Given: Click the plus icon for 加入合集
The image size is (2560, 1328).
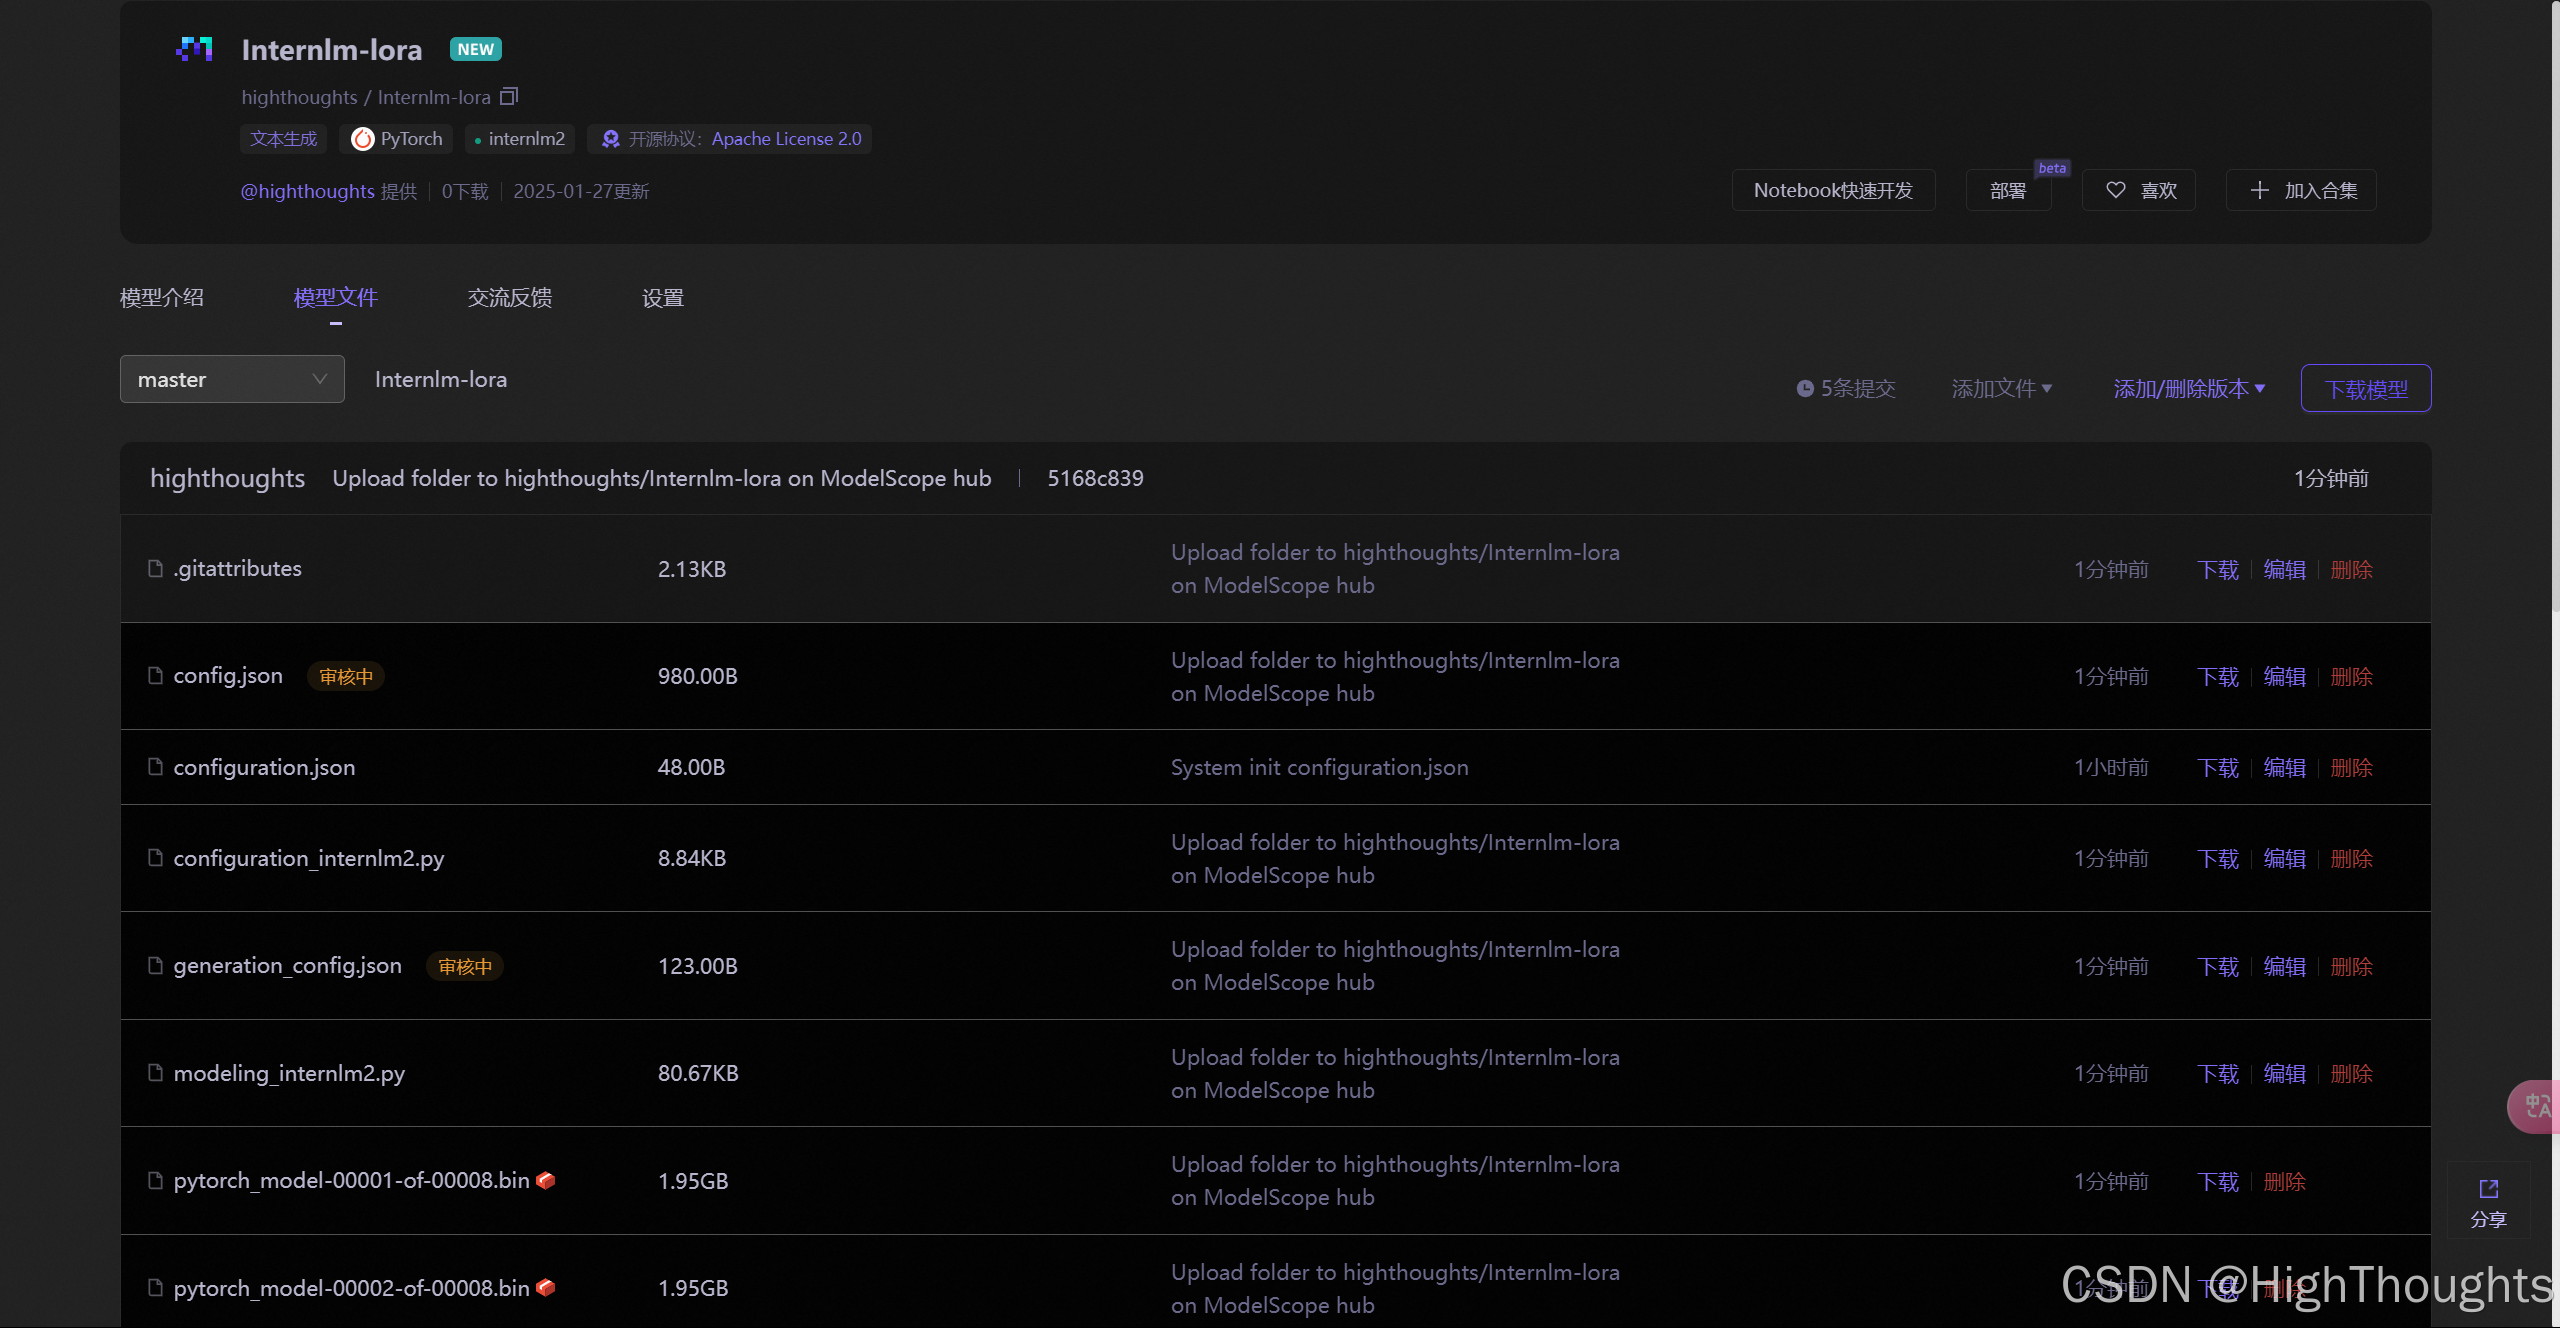Looking at the screenshot, I should tap(2260, 190).
